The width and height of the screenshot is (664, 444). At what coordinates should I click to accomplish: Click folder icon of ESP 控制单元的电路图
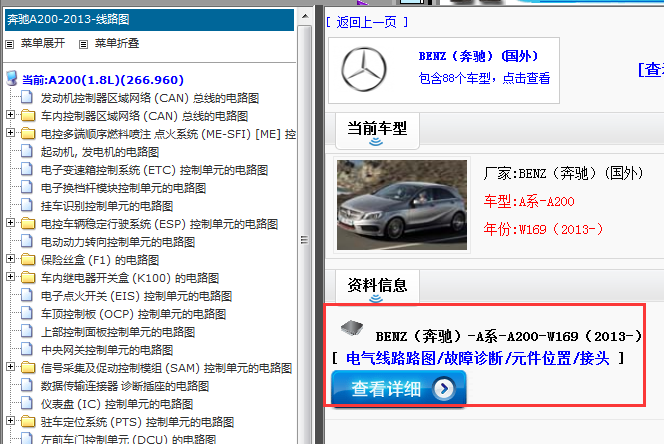point(28,223)
